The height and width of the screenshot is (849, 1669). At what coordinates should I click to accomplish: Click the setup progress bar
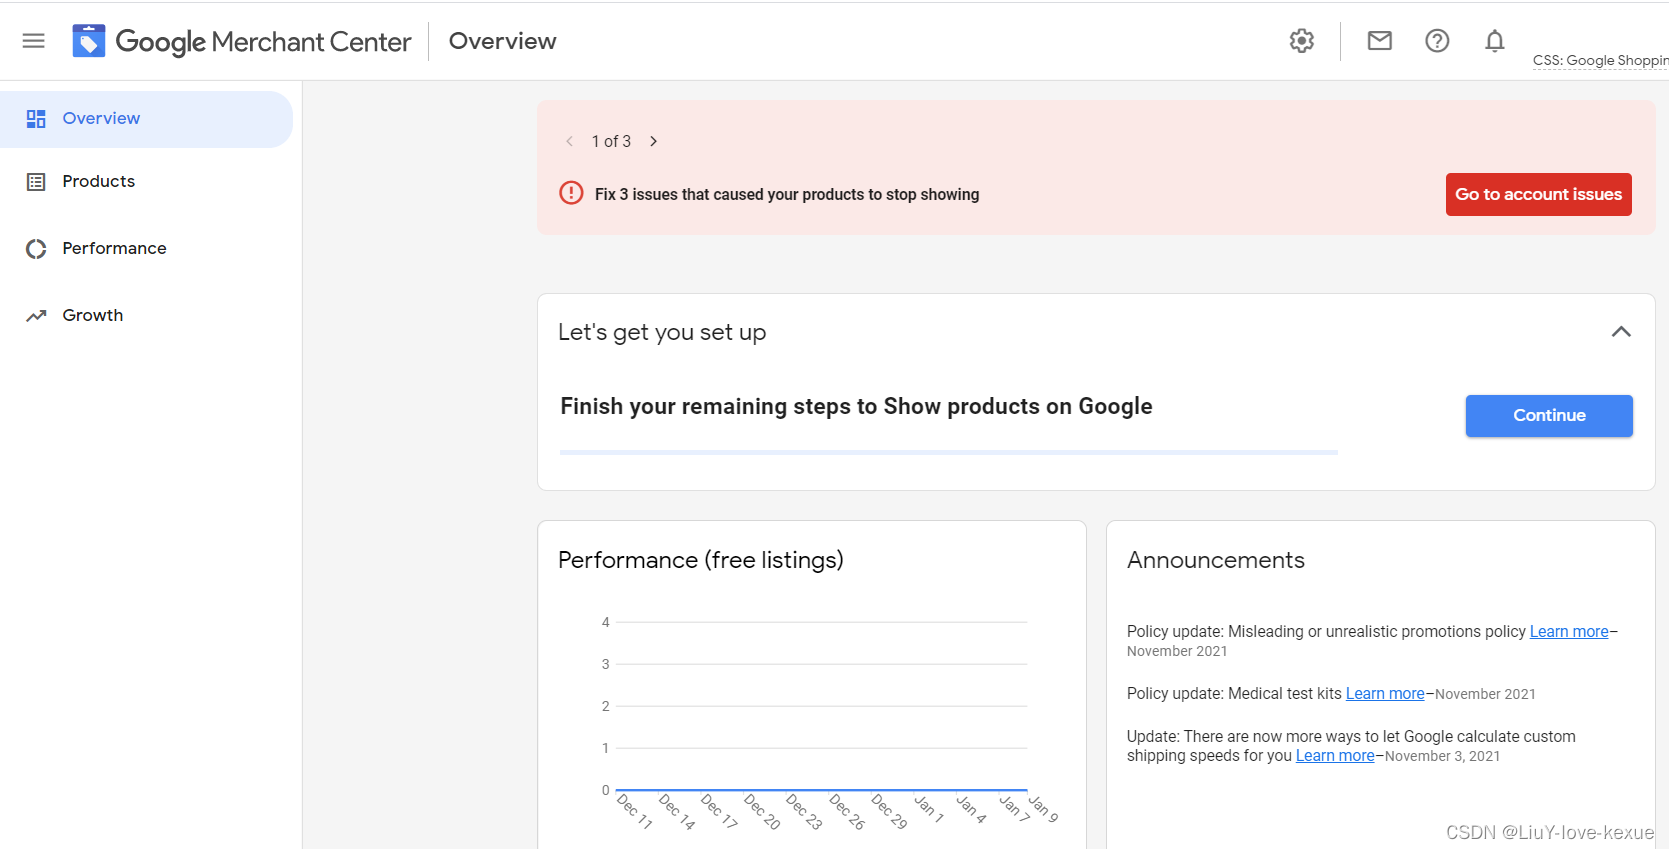pyautogui.click(x=948, y=453)
